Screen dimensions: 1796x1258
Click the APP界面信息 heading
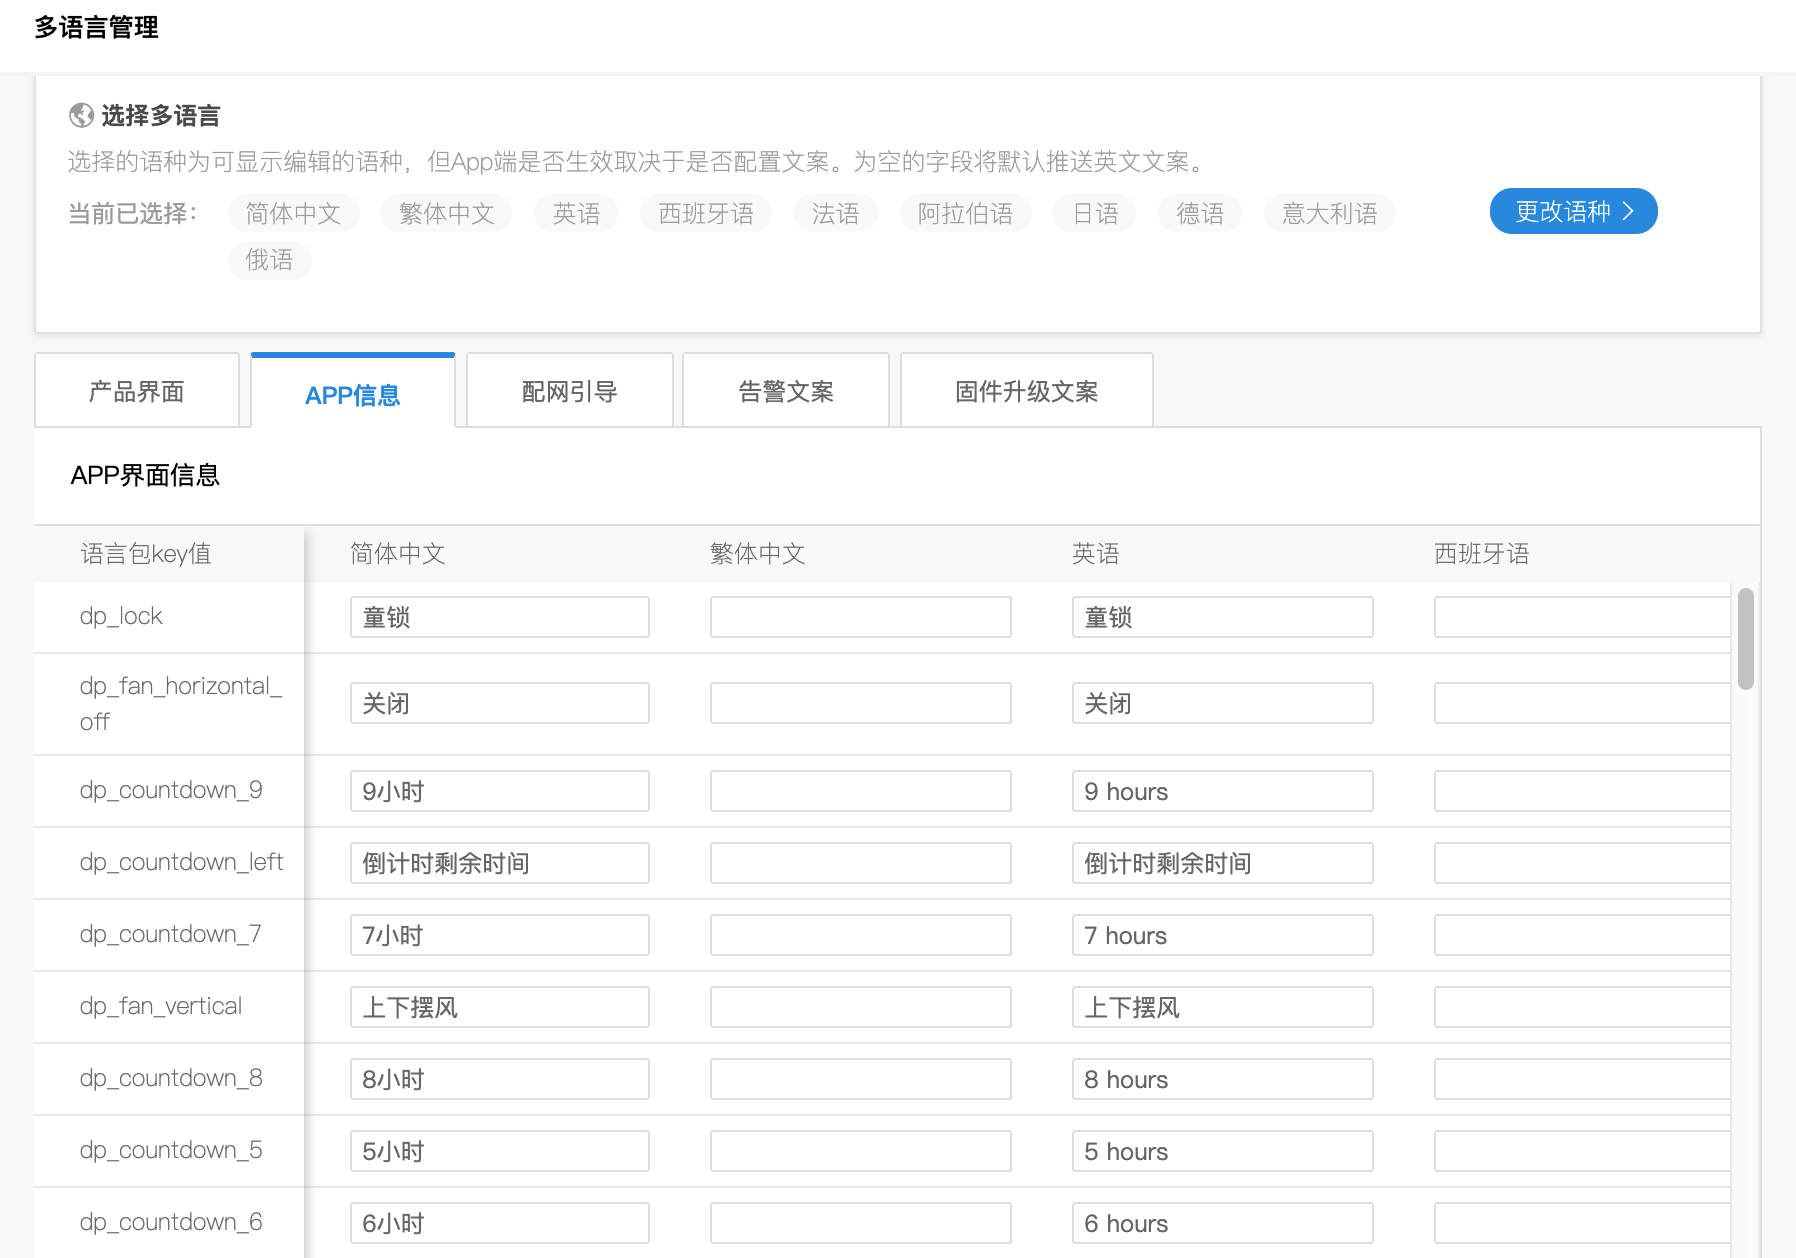pyautogui.click(x=145, y=475)
